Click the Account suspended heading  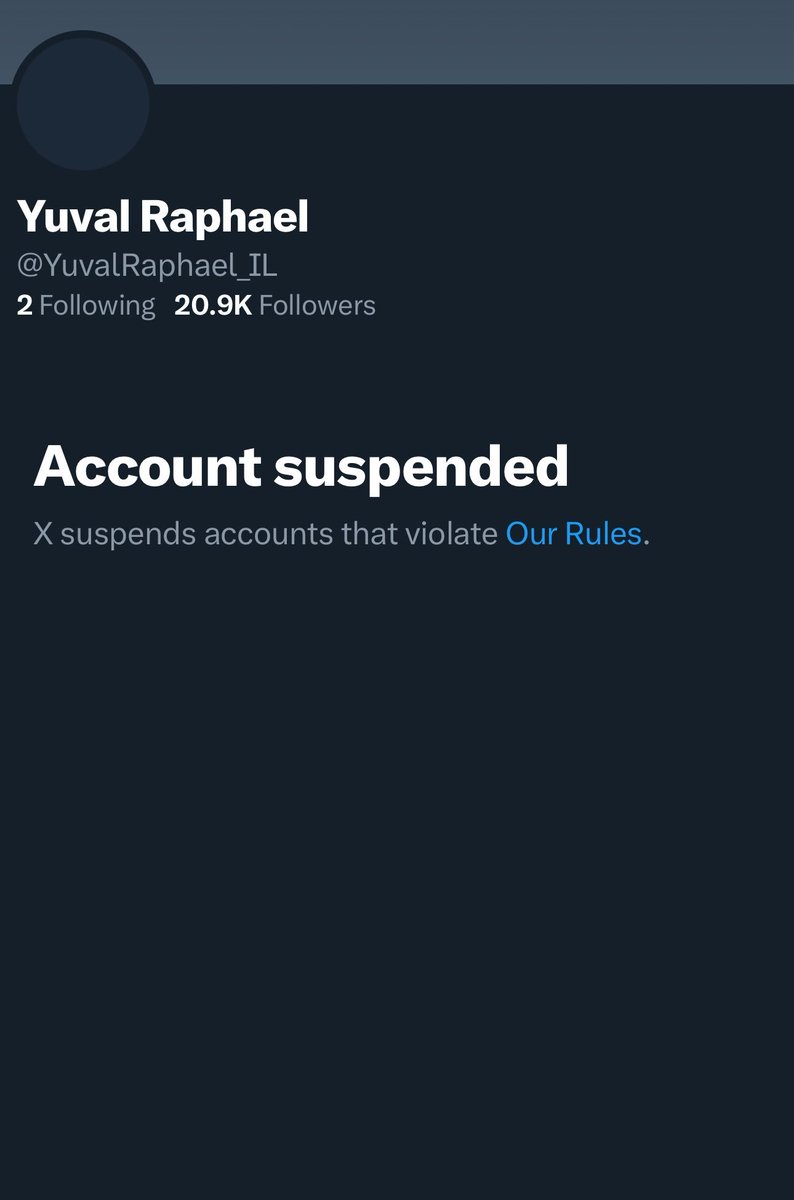(x=301, y=465)
